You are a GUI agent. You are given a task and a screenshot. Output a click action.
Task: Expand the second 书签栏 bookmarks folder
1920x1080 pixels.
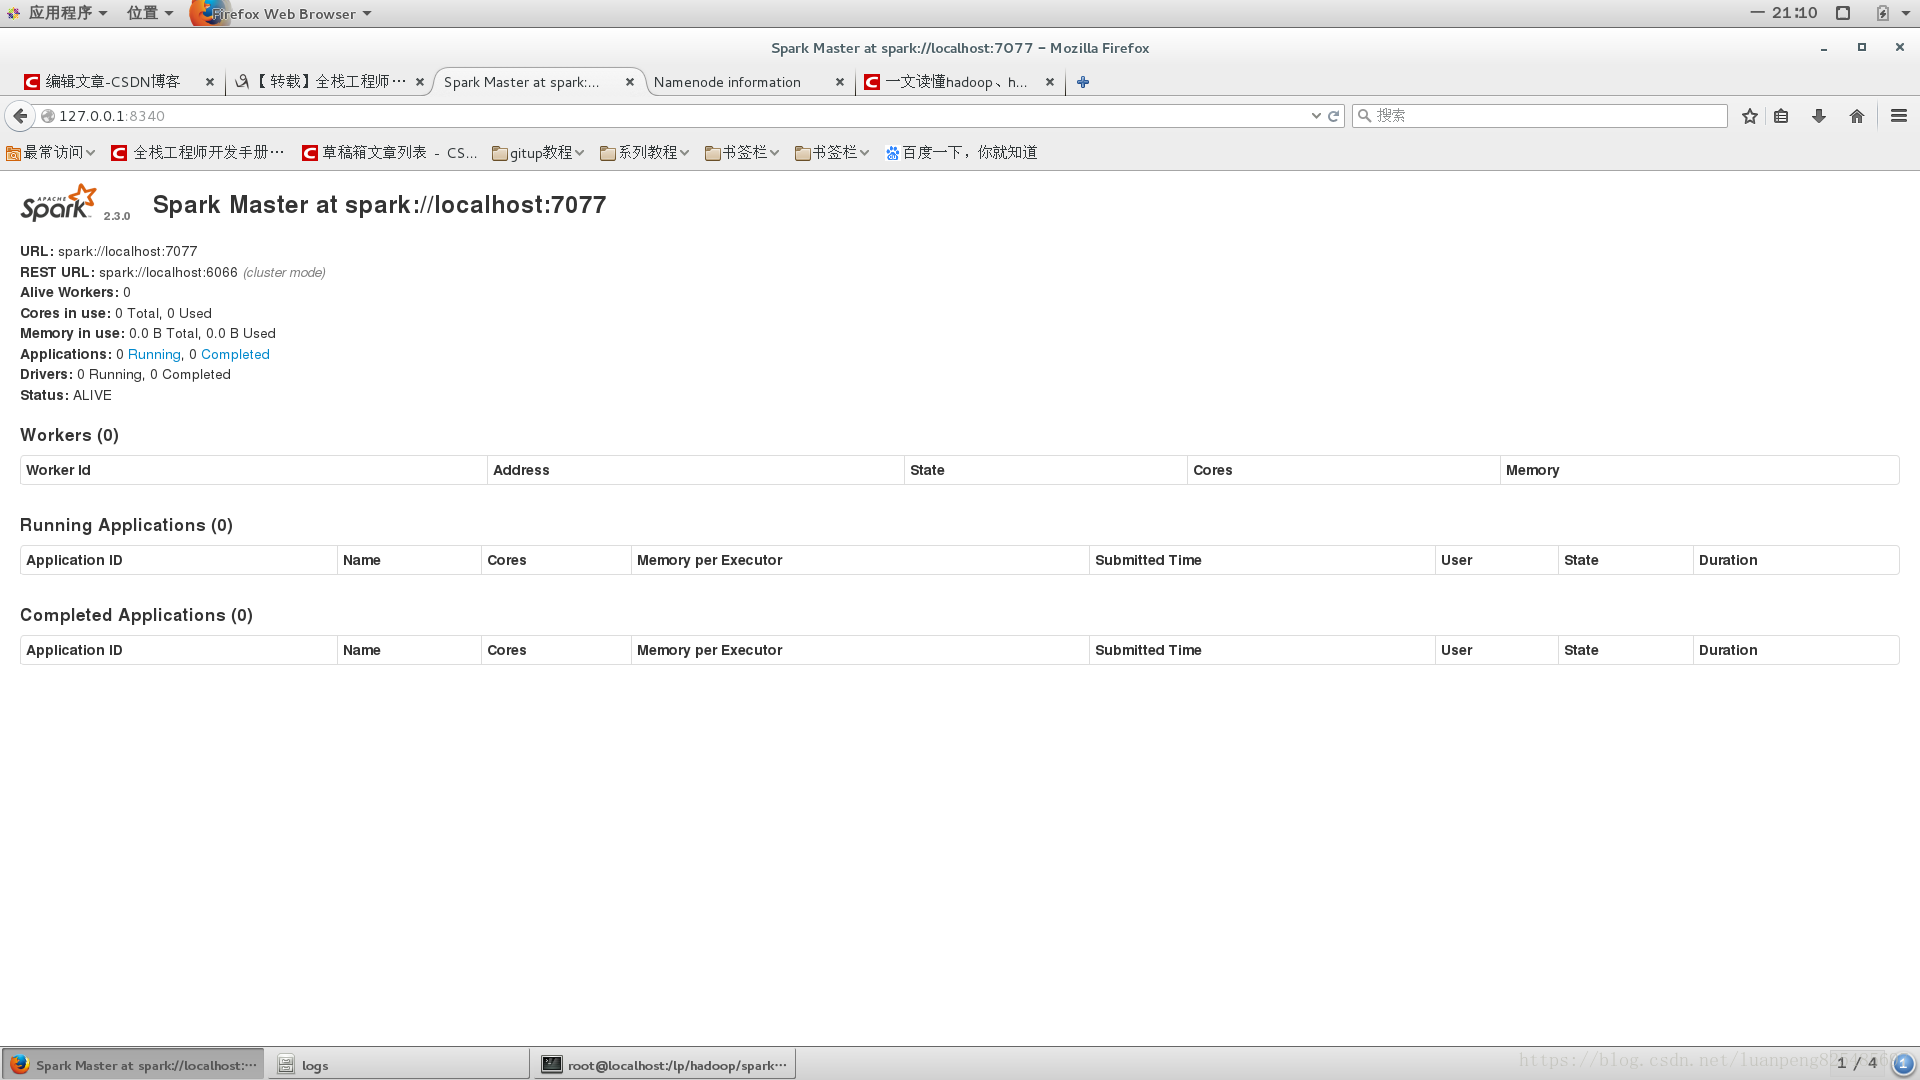click(x=832, y=153)
